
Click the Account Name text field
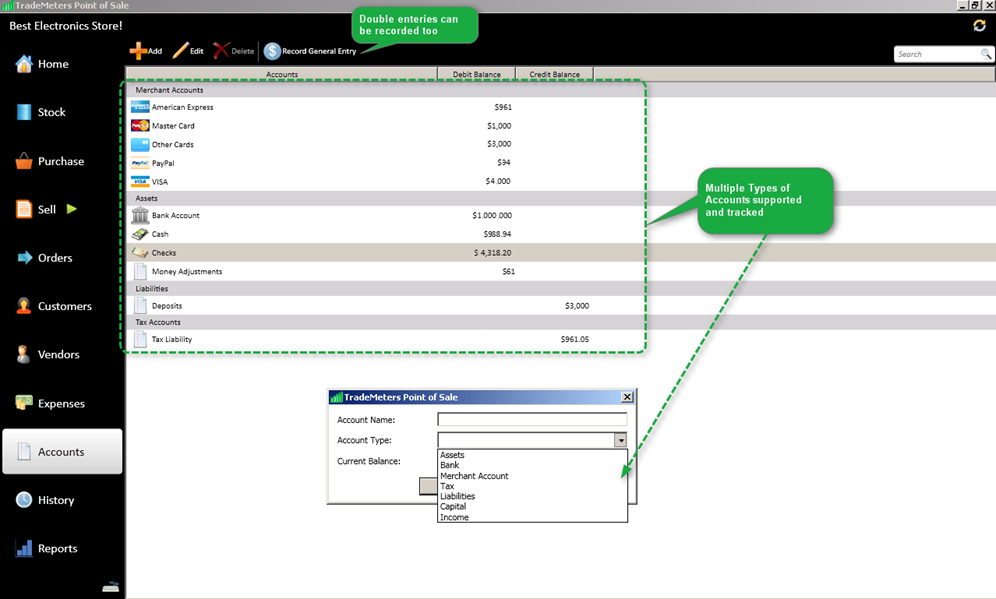[531, 420]
